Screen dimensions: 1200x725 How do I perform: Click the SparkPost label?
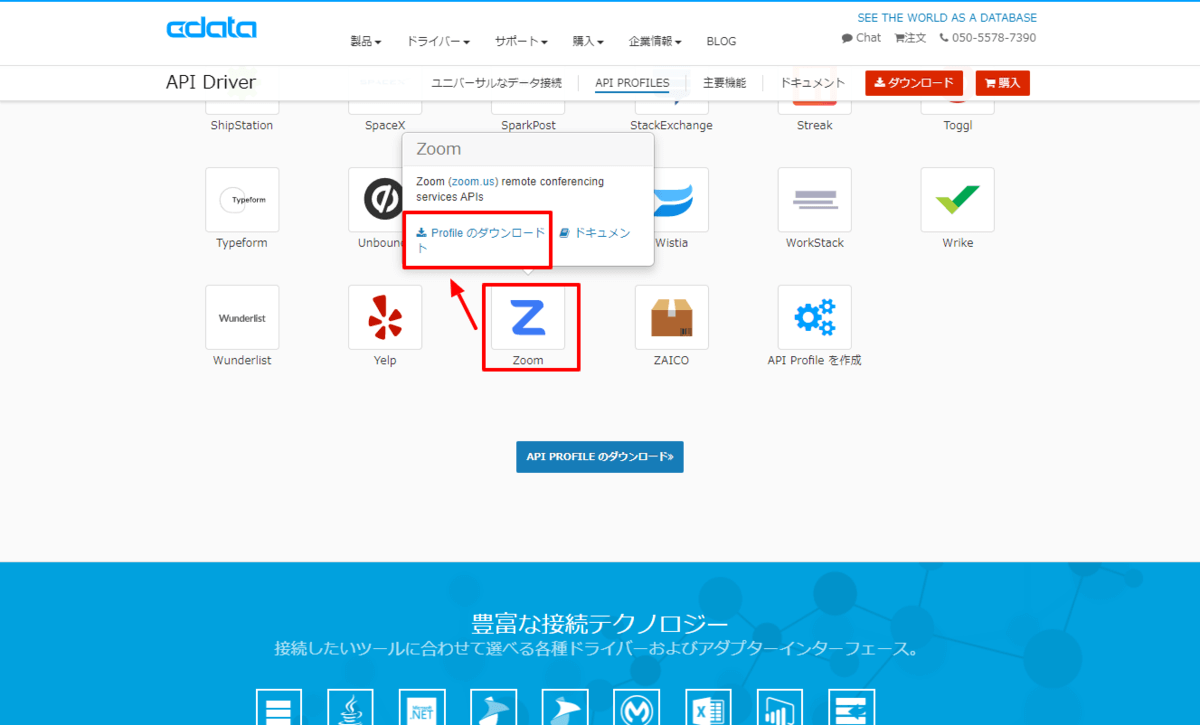528,126
